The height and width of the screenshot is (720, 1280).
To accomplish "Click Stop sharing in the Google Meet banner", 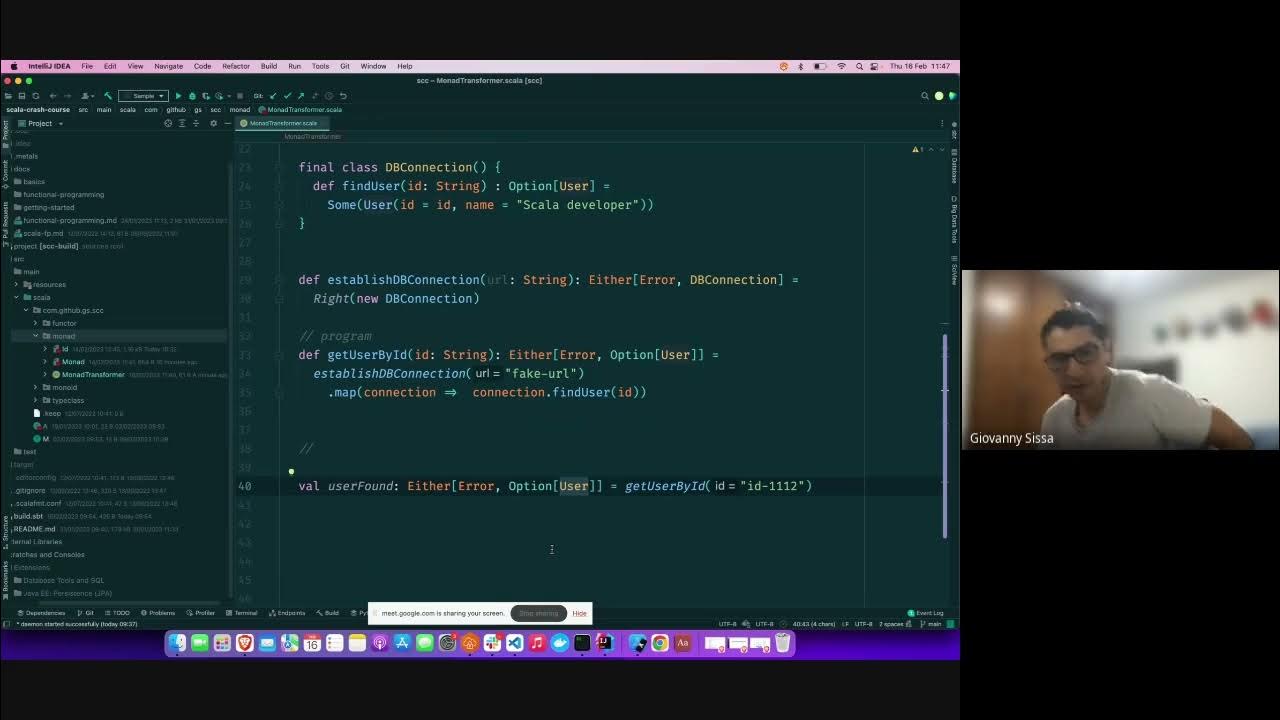I will click(x=538, y=613).
